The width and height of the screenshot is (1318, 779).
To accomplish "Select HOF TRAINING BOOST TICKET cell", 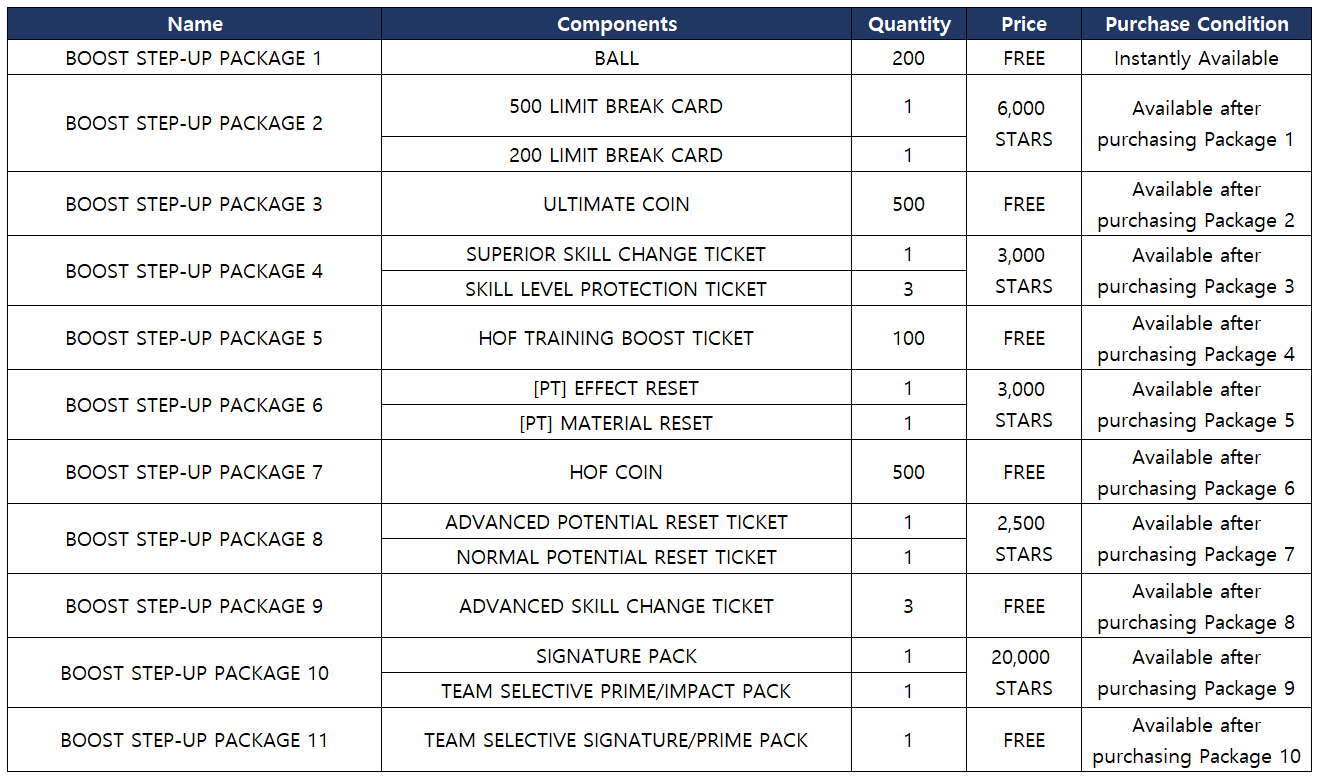I will tap(616, 338).
